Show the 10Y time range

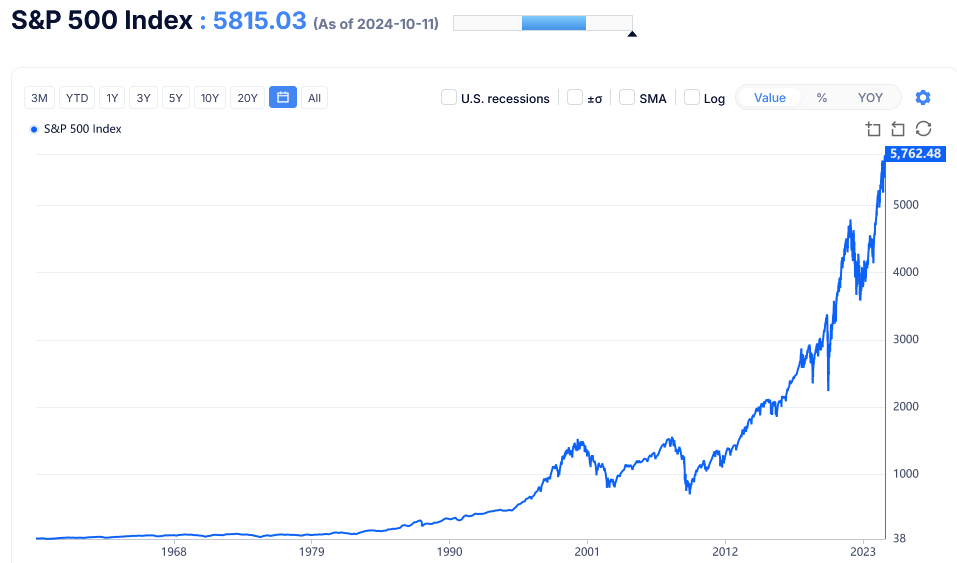click(210, 98)
